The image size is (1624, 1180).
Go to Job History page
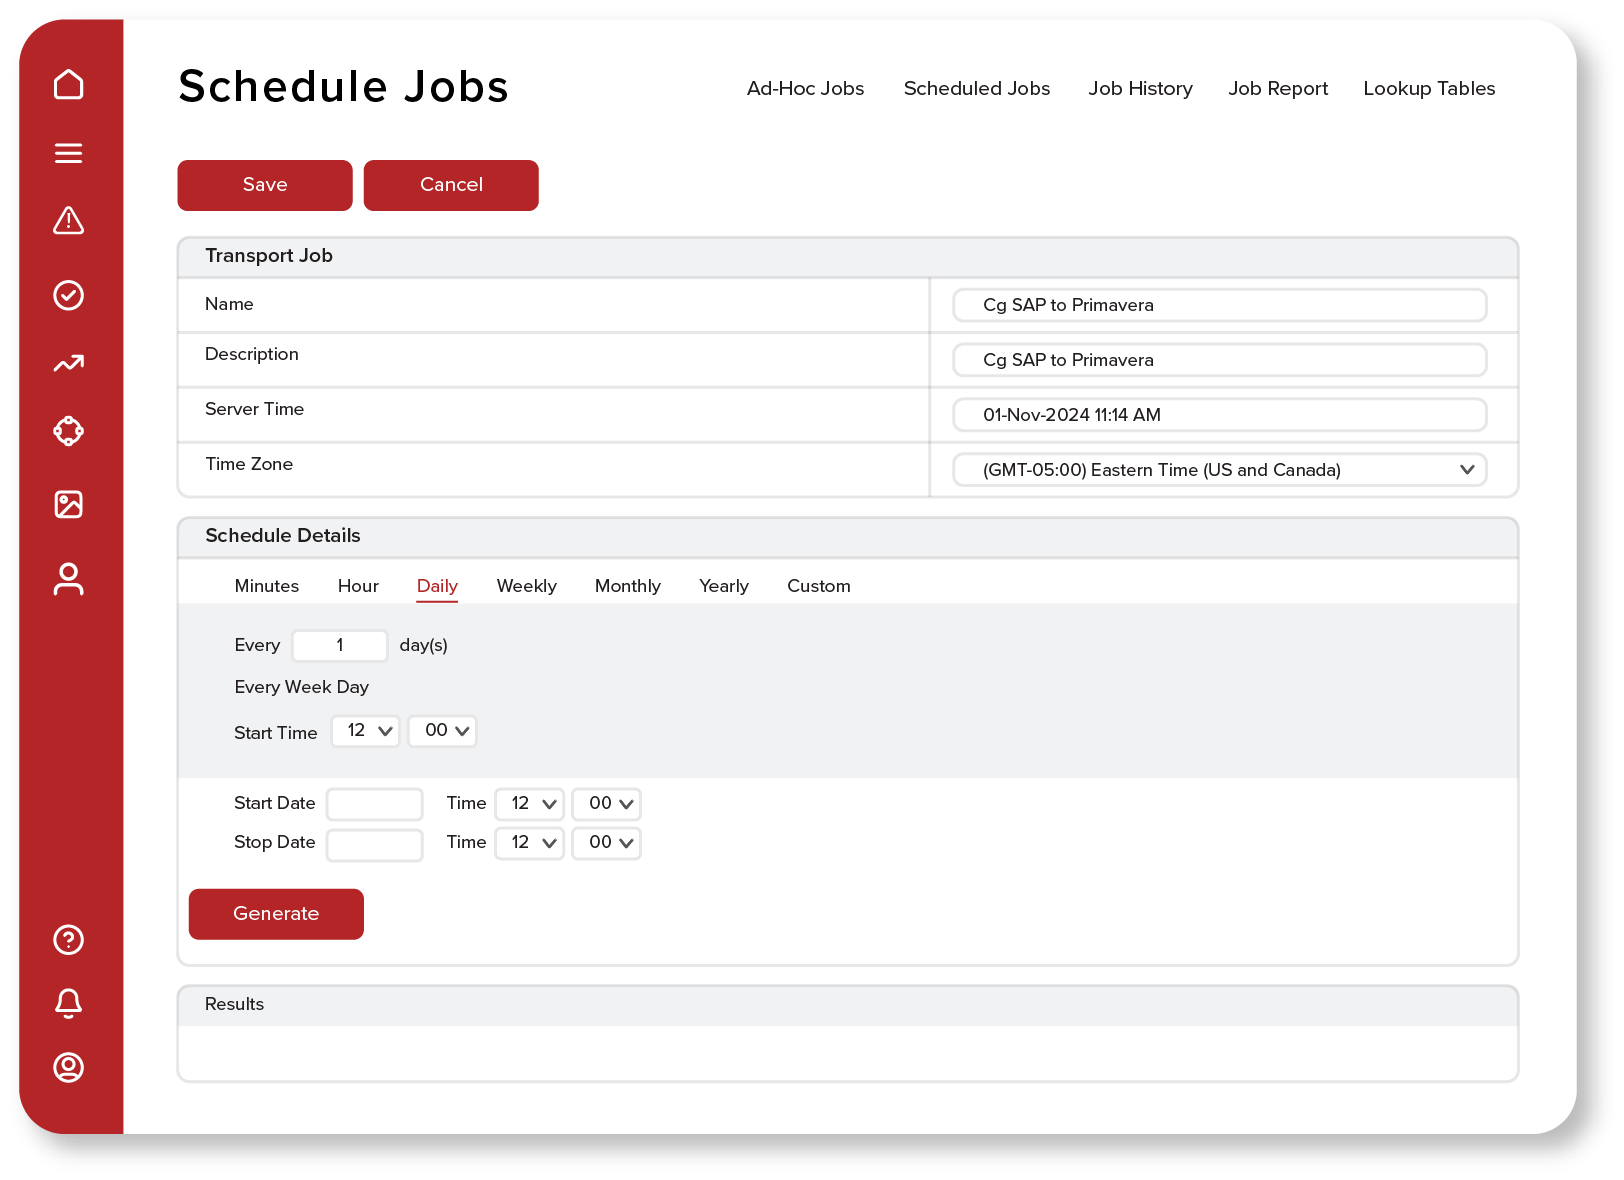click(1140, 89)
